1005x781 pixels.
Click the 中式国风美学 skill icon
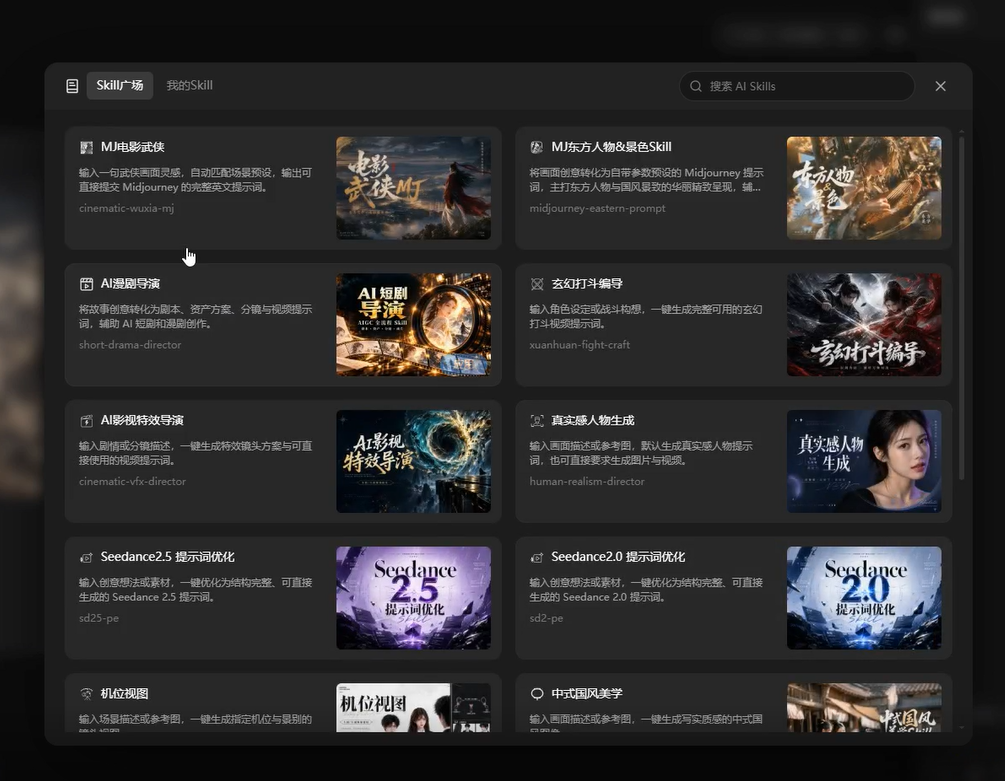(x=536, y=694)
